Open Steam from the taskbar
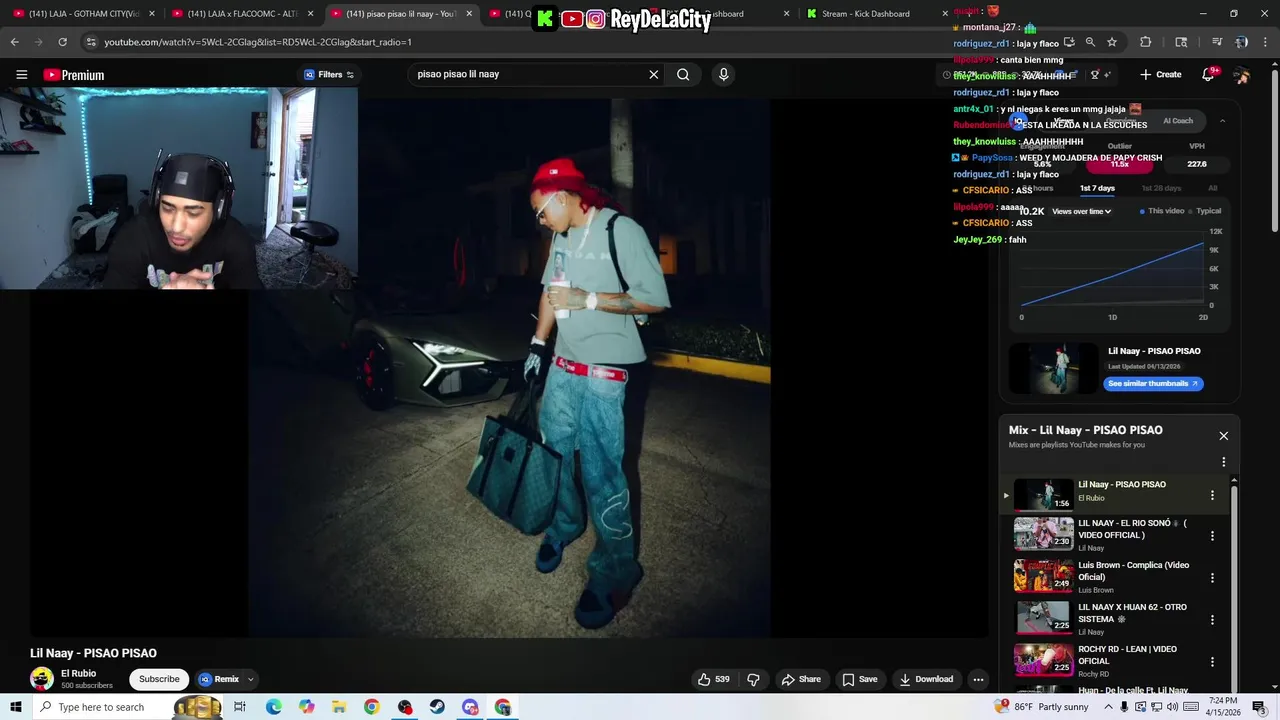This screenshot has height=720, width=1280. 437,707
